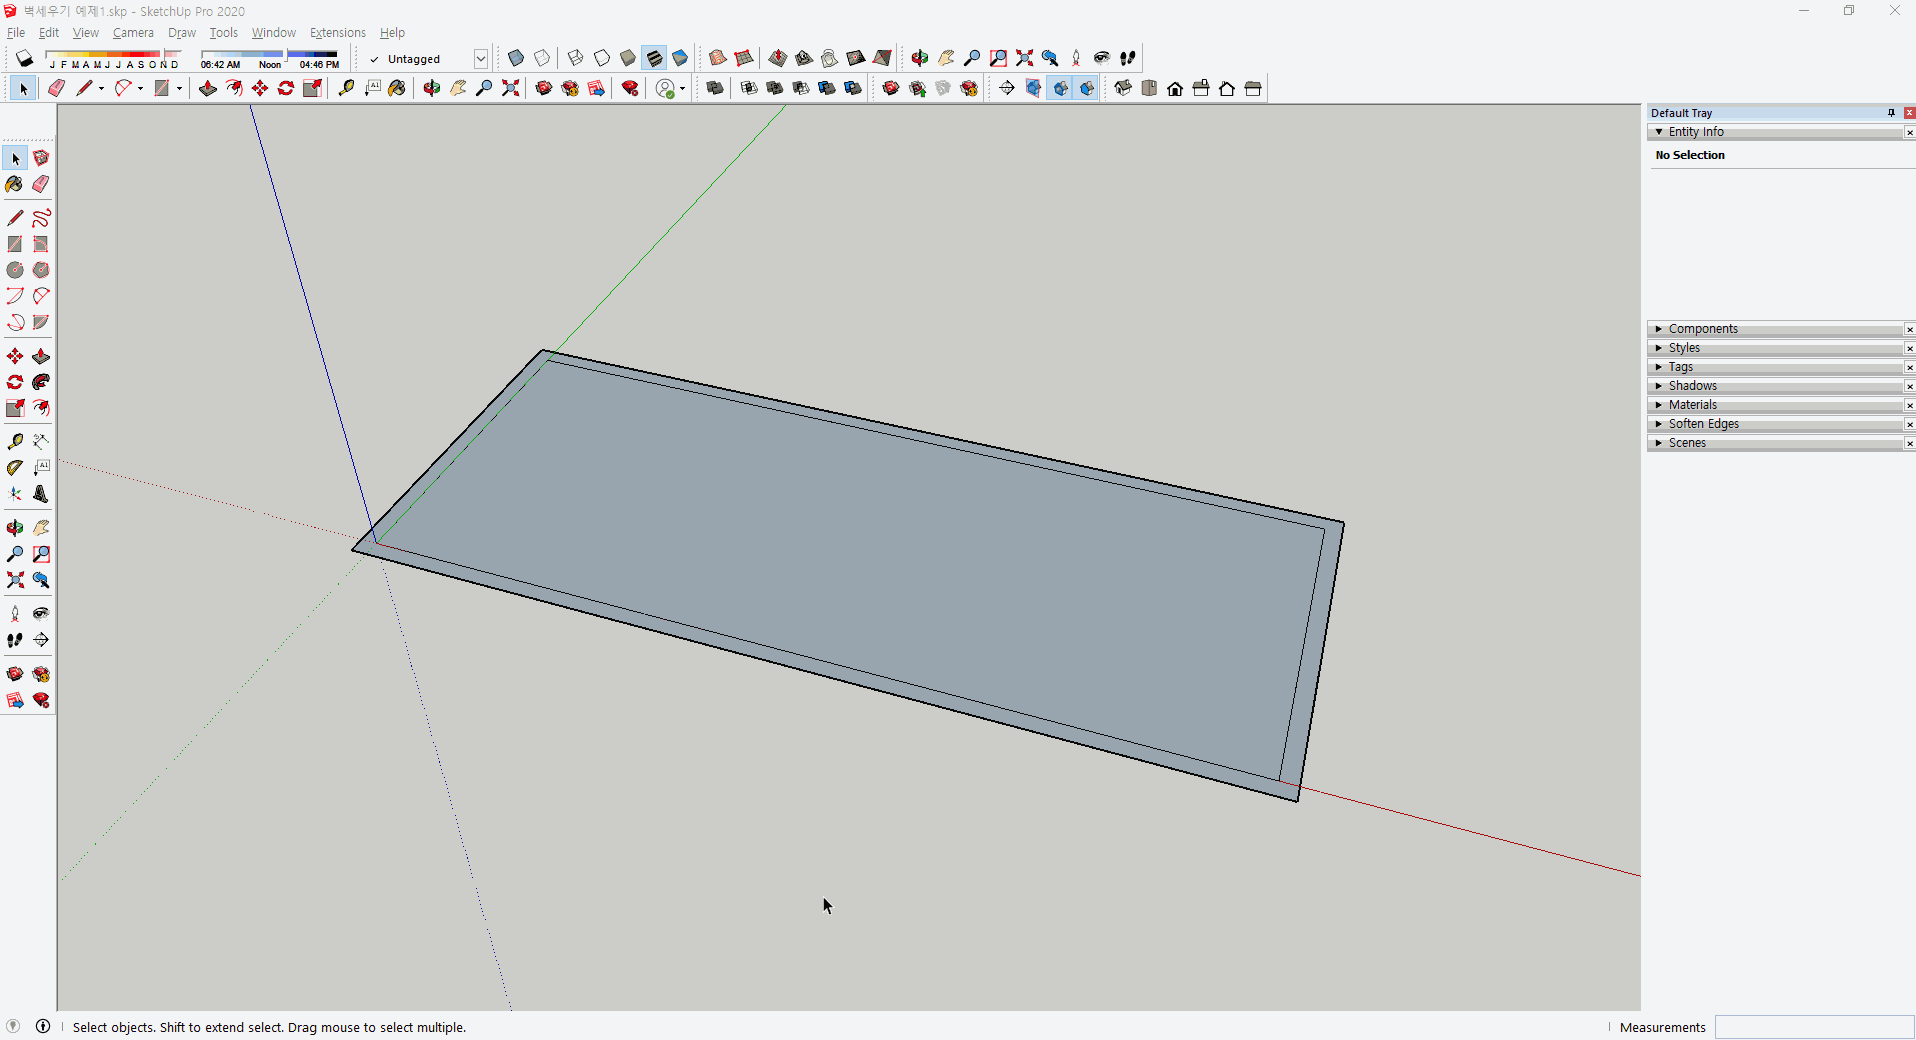Select the Freehand drawing tool
The image size is (1916, 1040).
click(41, 218)
